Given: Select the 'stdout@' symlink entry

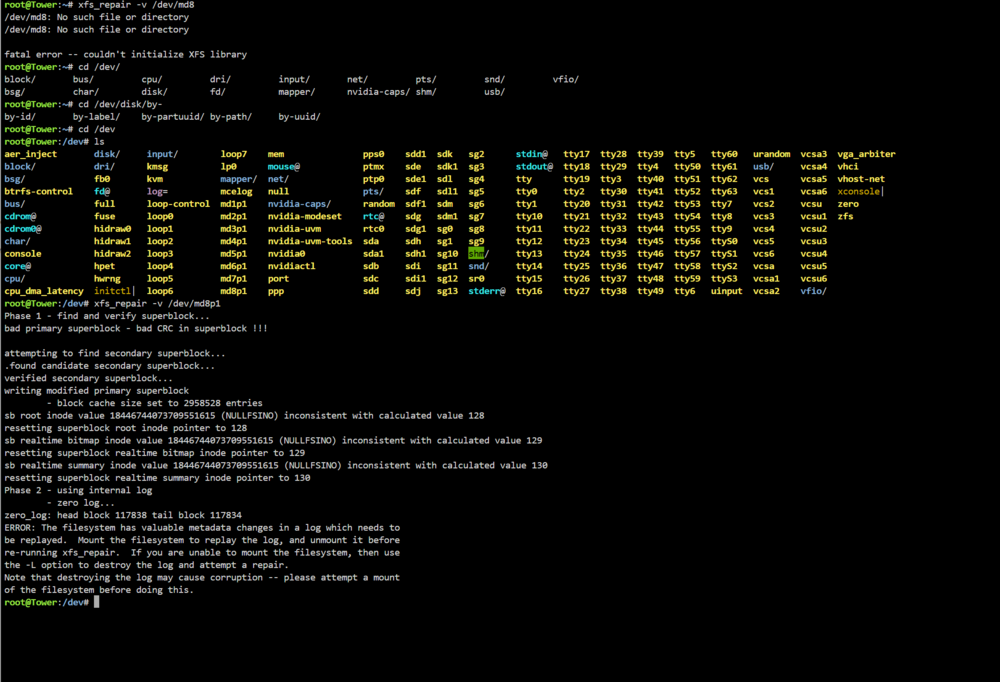Looking at the screenshot, I should point(534,167).
